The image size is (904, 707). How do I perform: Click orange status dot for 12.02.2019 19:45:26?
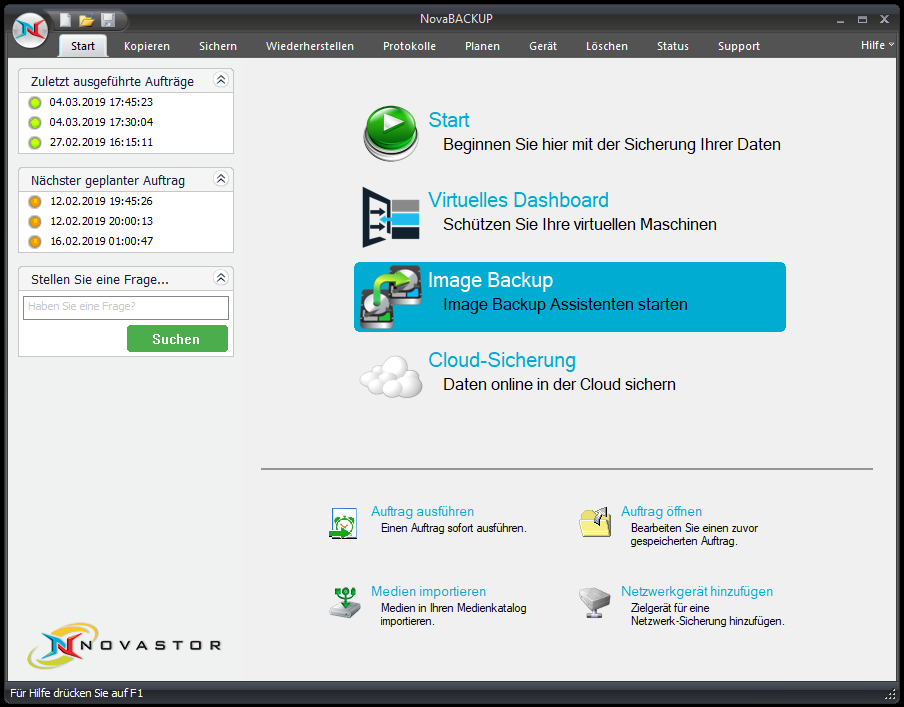click(x=35, y=202)
